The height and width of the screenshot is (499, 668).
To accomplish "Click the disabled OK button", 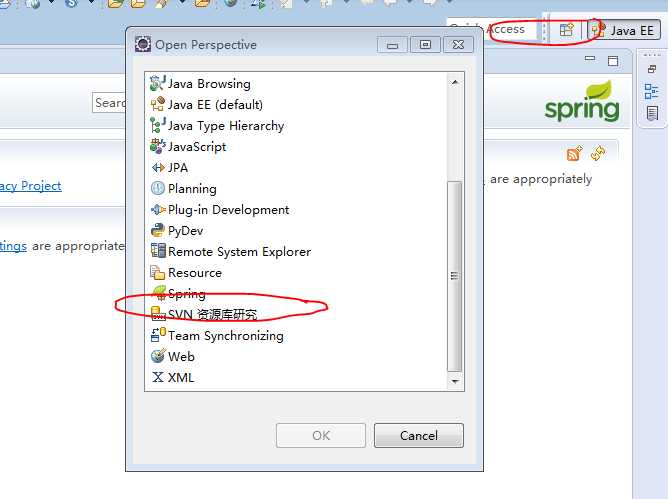I will pos(321,436).
